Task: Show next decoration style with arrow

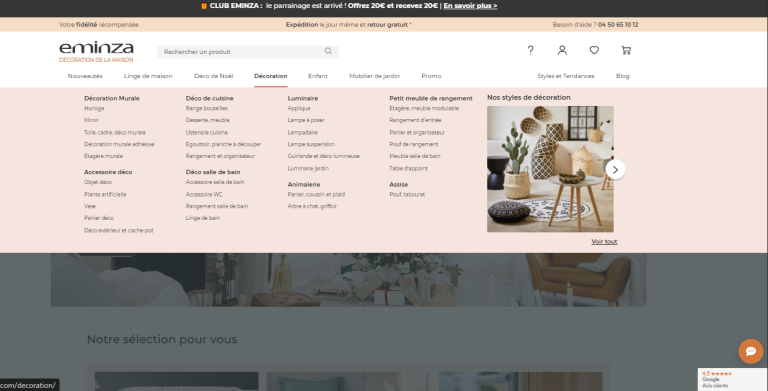Action: point(615,170)
